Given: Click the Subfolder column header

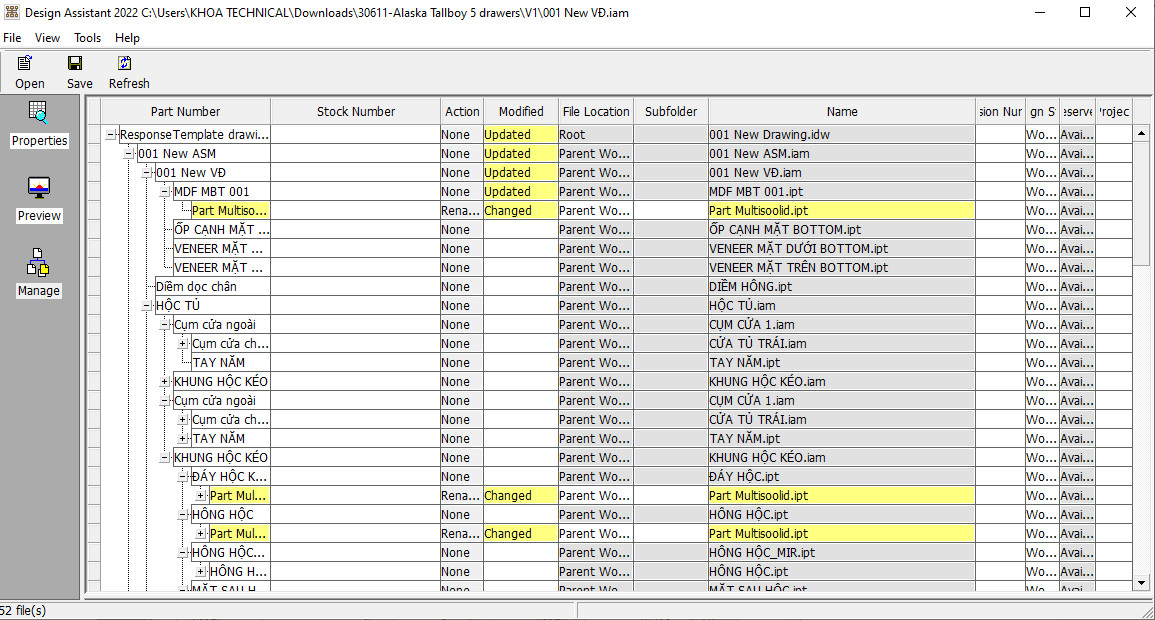Looking at the screenshot, I should click(x=671, y=112).
